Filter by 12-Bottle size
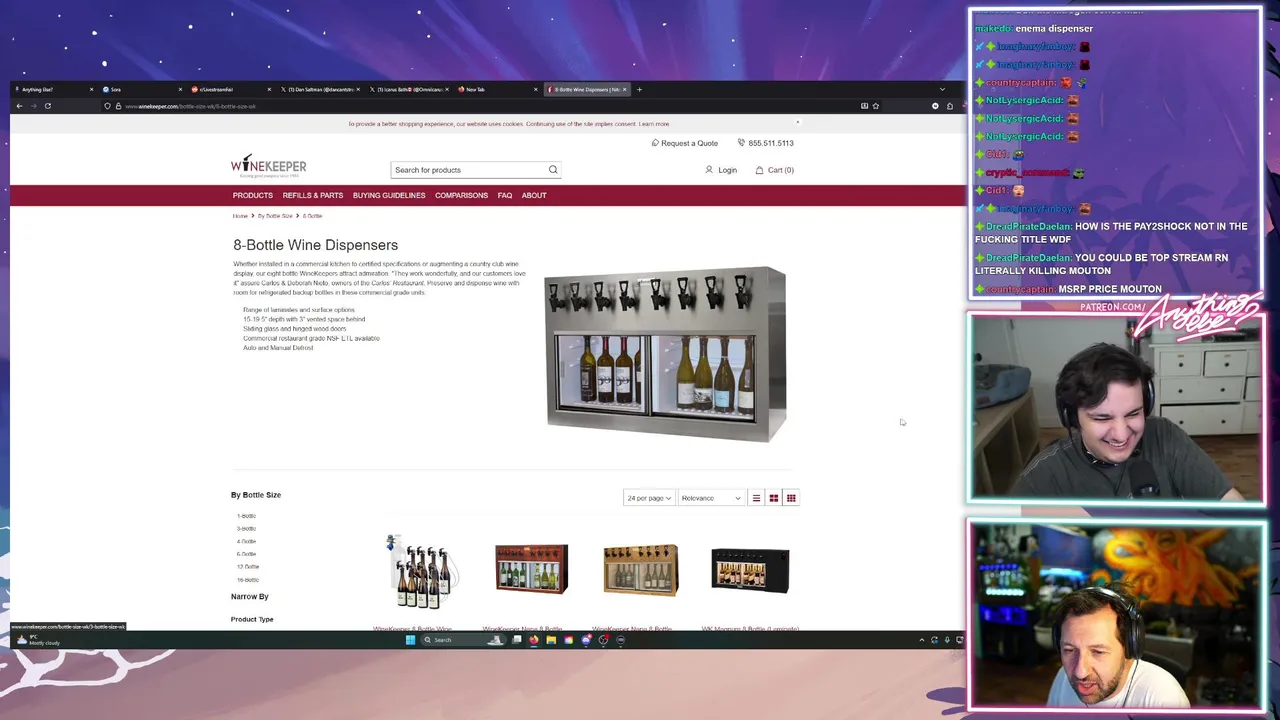The height and width of the screenshot is (720, 1280). 248,567
